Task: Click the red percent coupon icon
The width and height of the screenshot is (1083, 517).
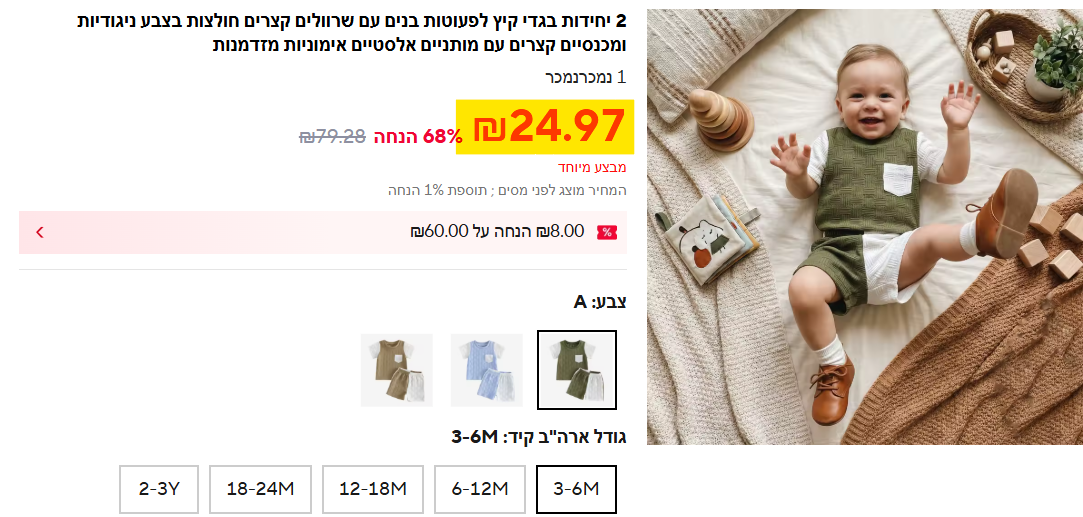Action: 607,233
